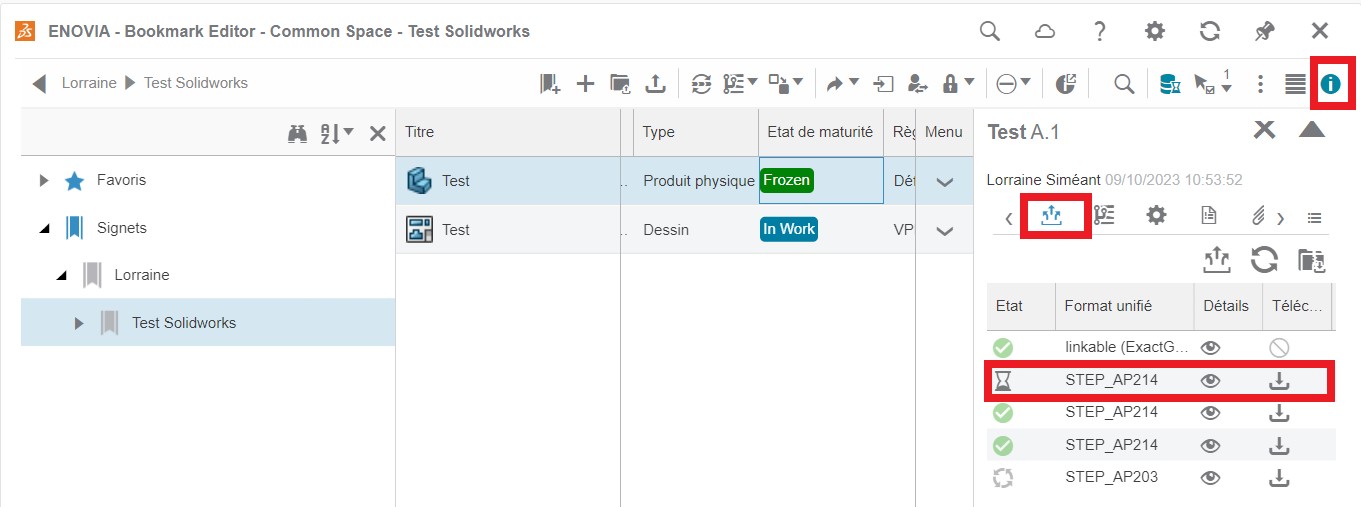The width and height of the screenshot is (1361, 507).
Task: Click Lorraine in the breadcrumb path
Action: [x=89, y=83]
